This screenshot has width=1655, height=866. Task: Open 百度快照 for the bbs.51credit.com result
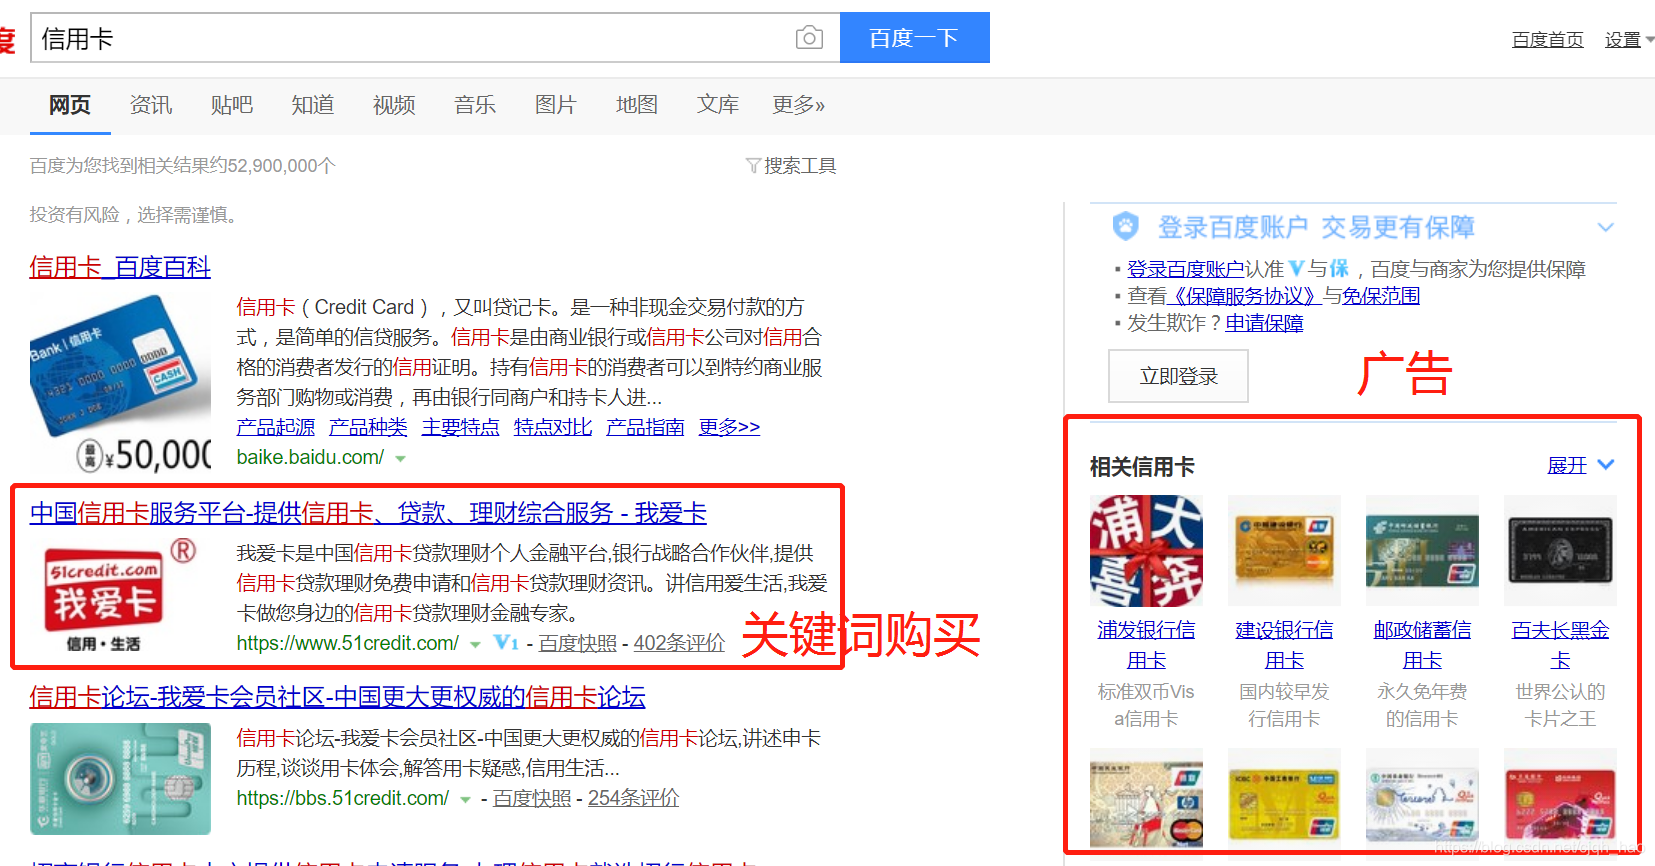coord(532,798)
